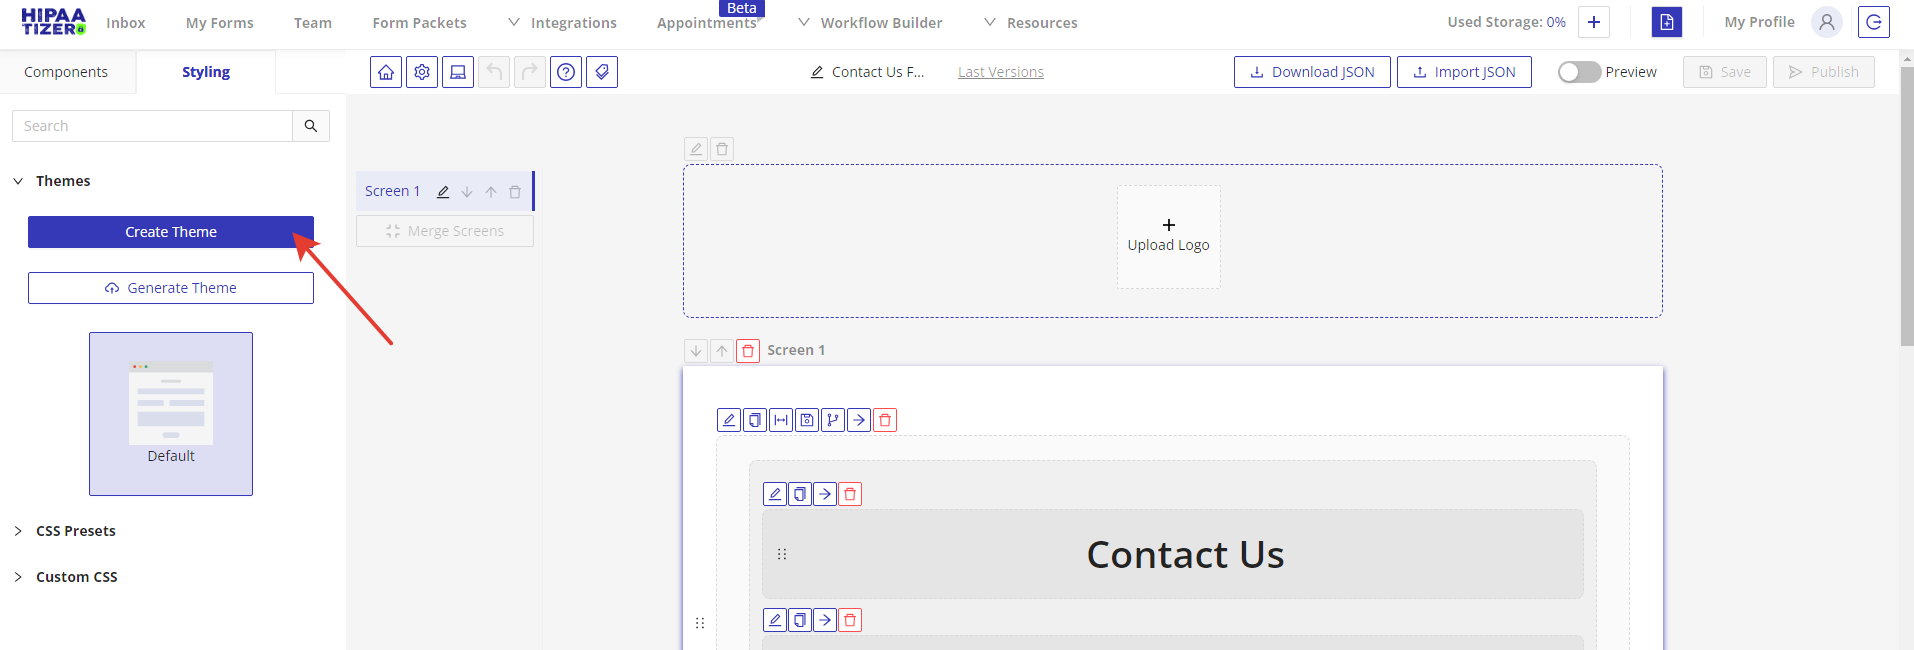Image resolution: width=1914 pixels, height=650 pixels.
Task: Click the home icon in the toolbar
Action: pyautogui.click(x=386, y=72)
